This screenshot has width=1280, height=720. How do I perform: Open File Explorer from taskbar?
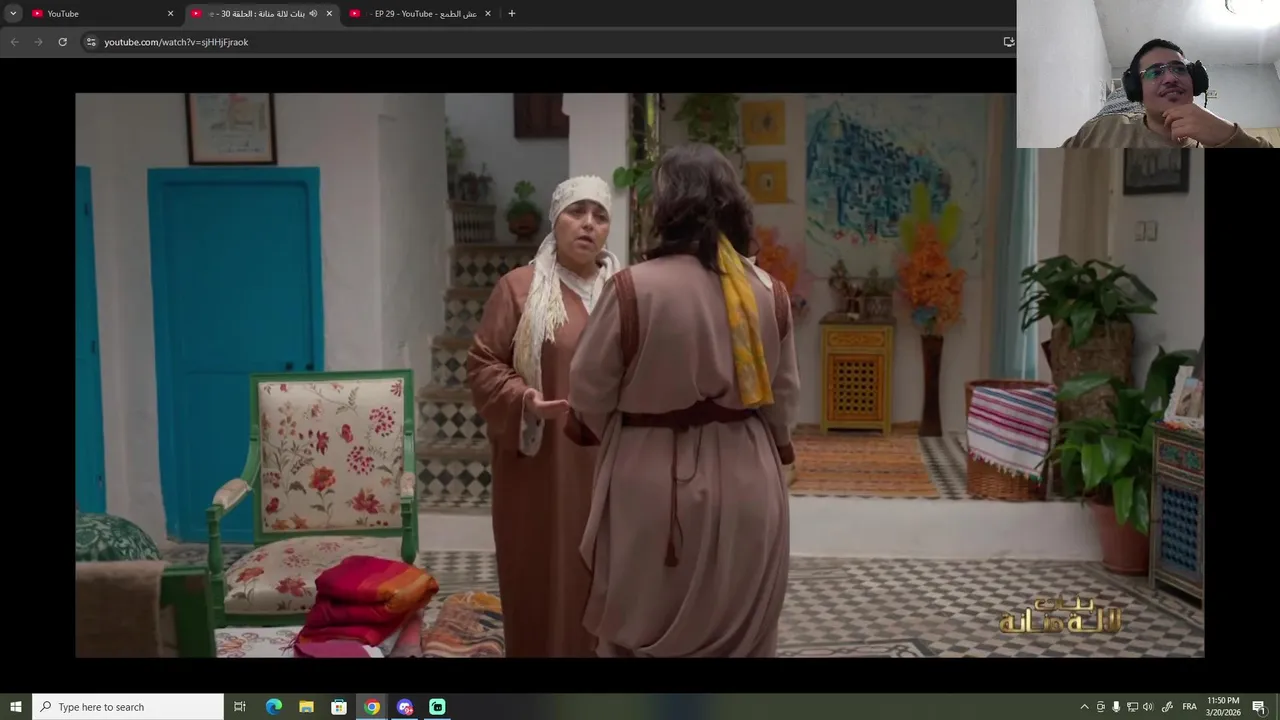click(306, 707)
